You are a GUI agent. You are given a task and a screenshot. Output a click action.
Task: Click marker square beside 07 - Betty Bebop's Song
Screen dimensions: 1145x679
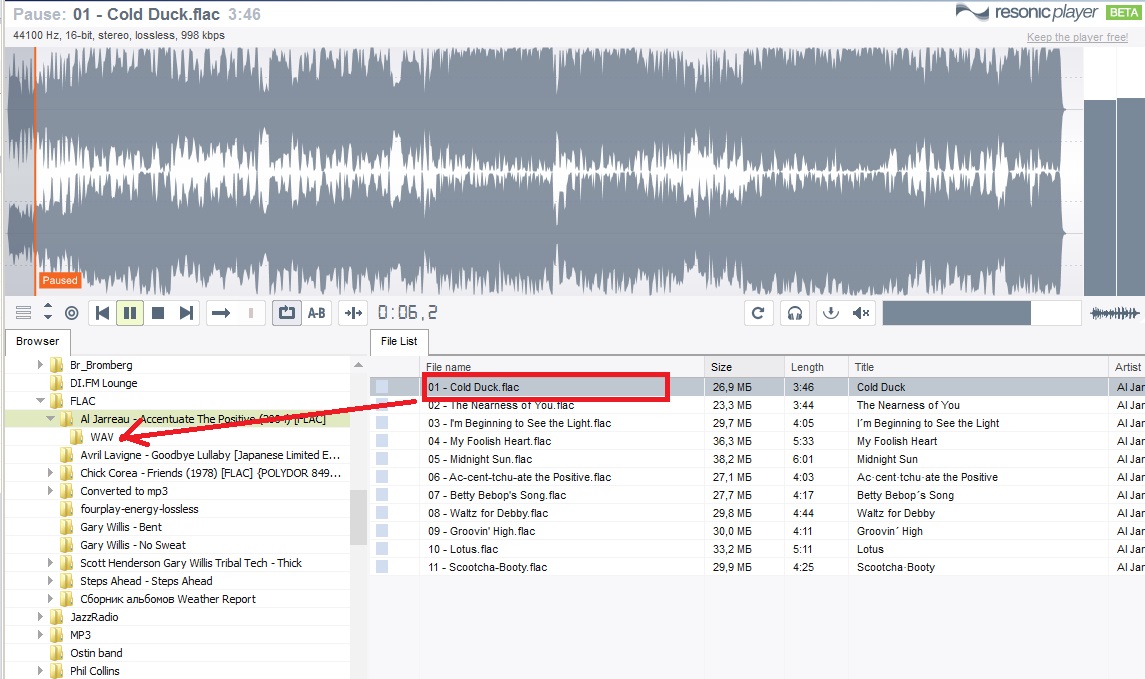point(382,495)
